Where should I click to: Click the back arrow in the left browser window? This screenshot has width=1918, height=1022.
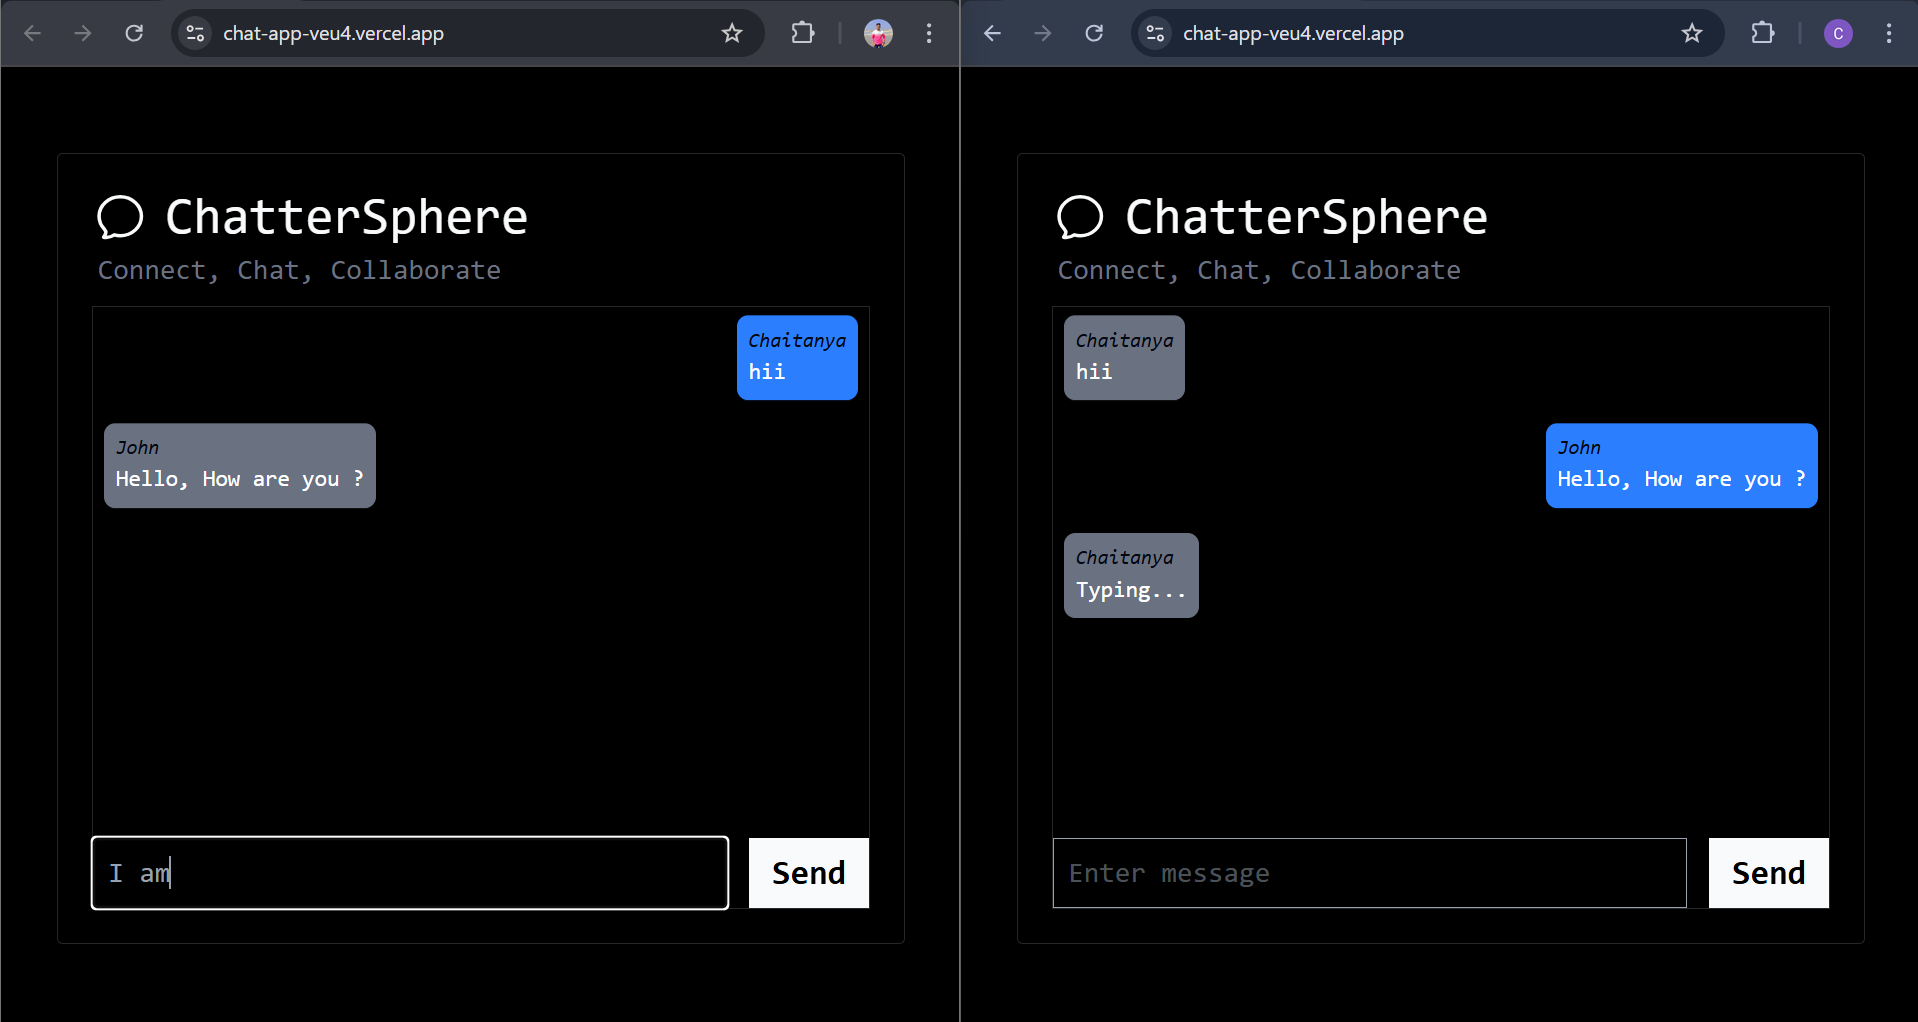tap(32, 33)
